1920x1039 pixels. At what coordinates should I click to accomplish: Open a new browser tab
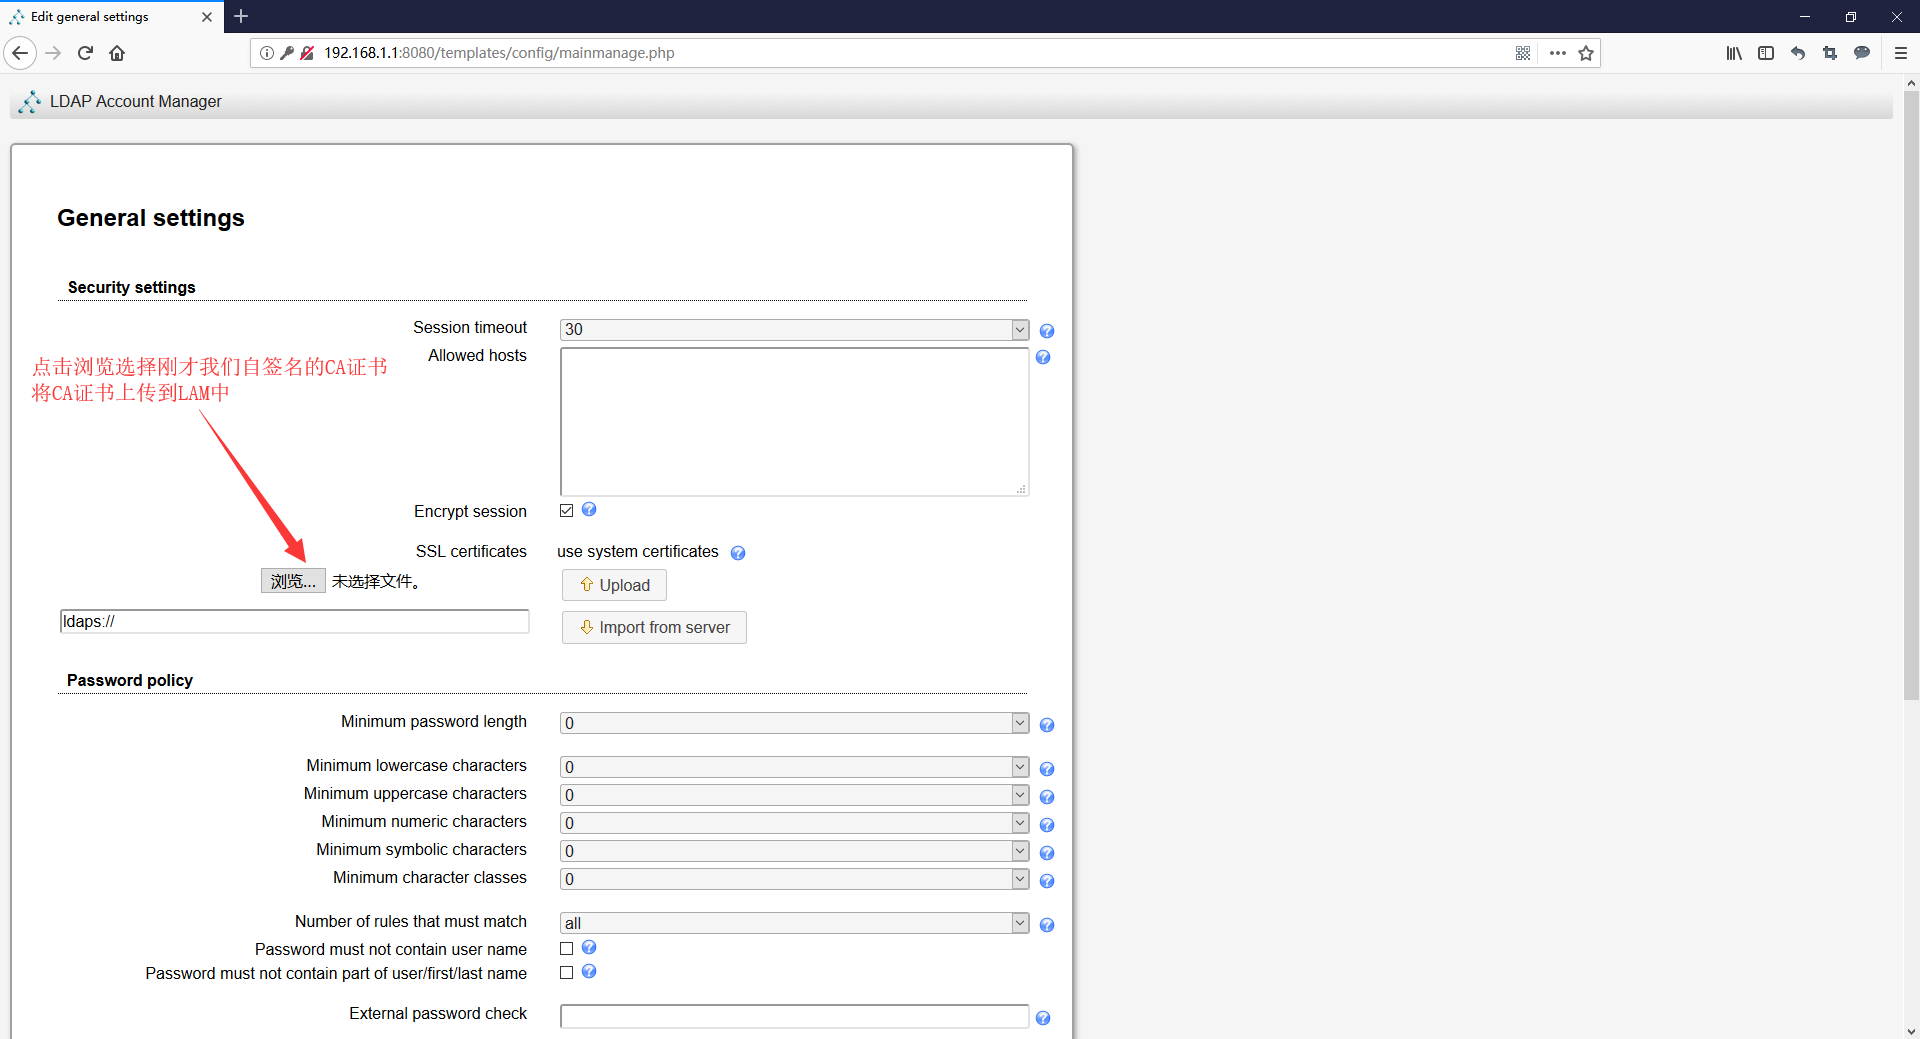pyautogui.click(x=241, y=16)
